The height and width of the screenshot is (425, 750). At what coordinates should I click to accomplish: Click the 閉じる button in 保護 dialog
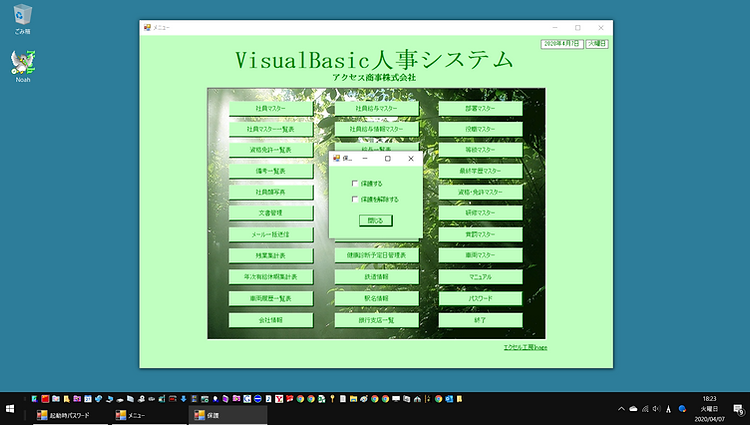(375, 220)
